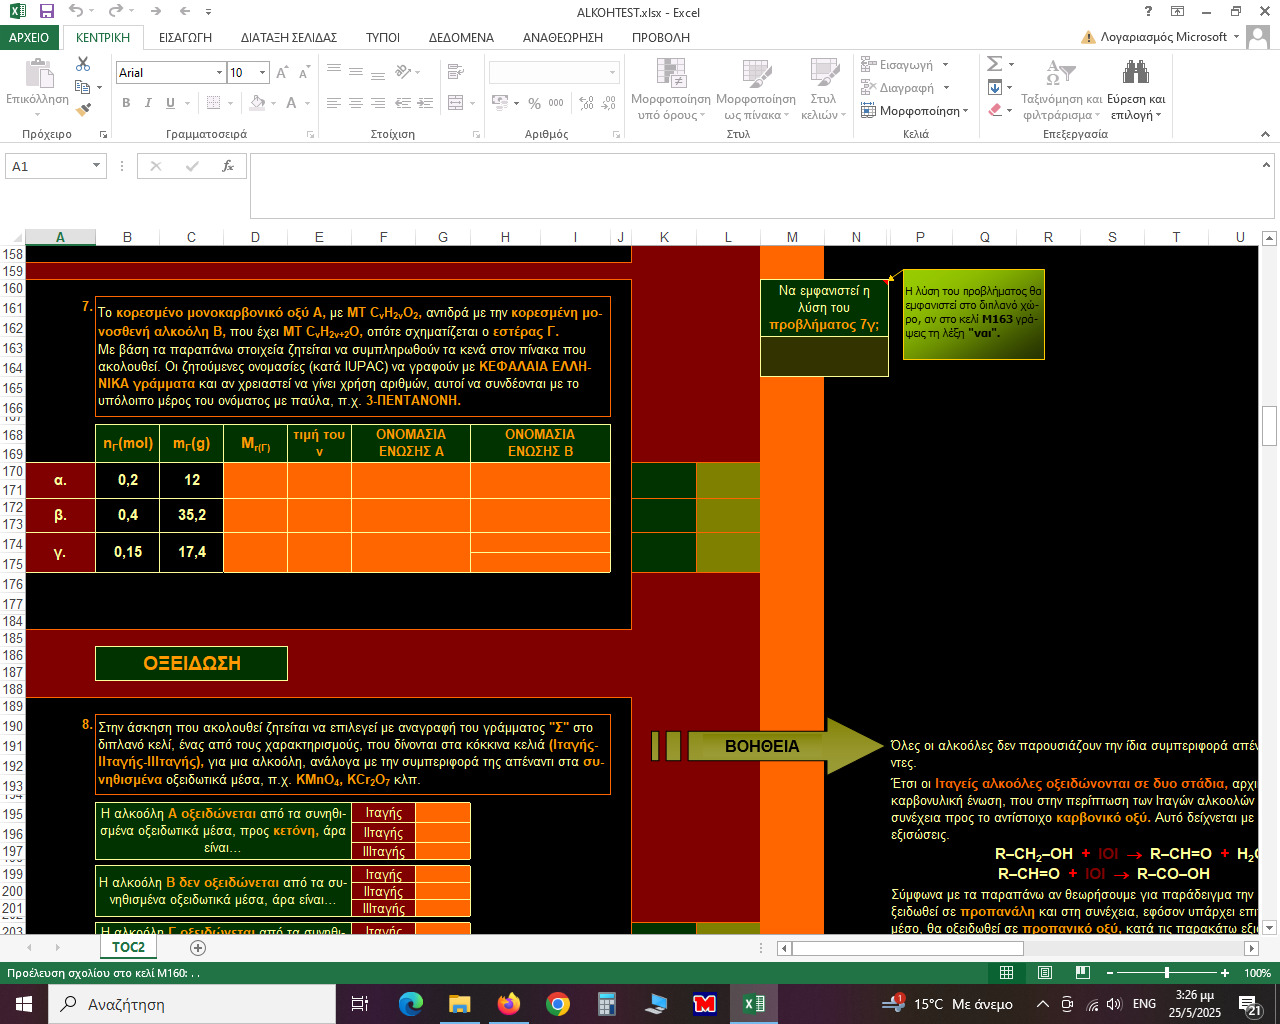Click the Save icon in quick access toolbar
The width and height of the screenshot is (1280, 1024).
(47, 12)
